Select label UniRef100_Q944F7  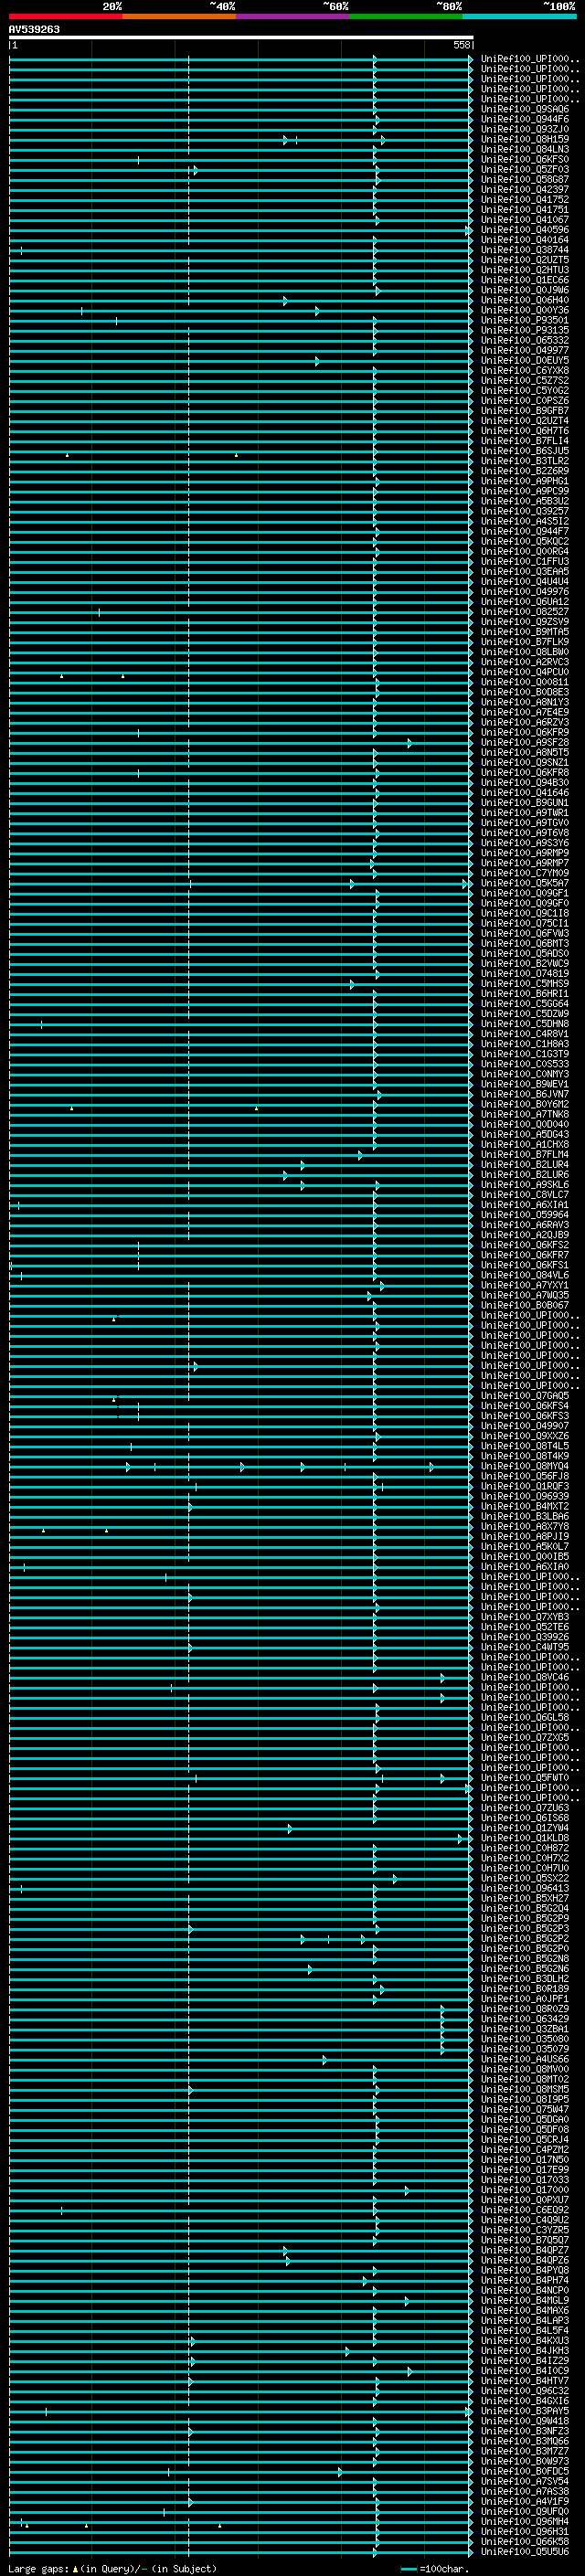pos(524,531)
